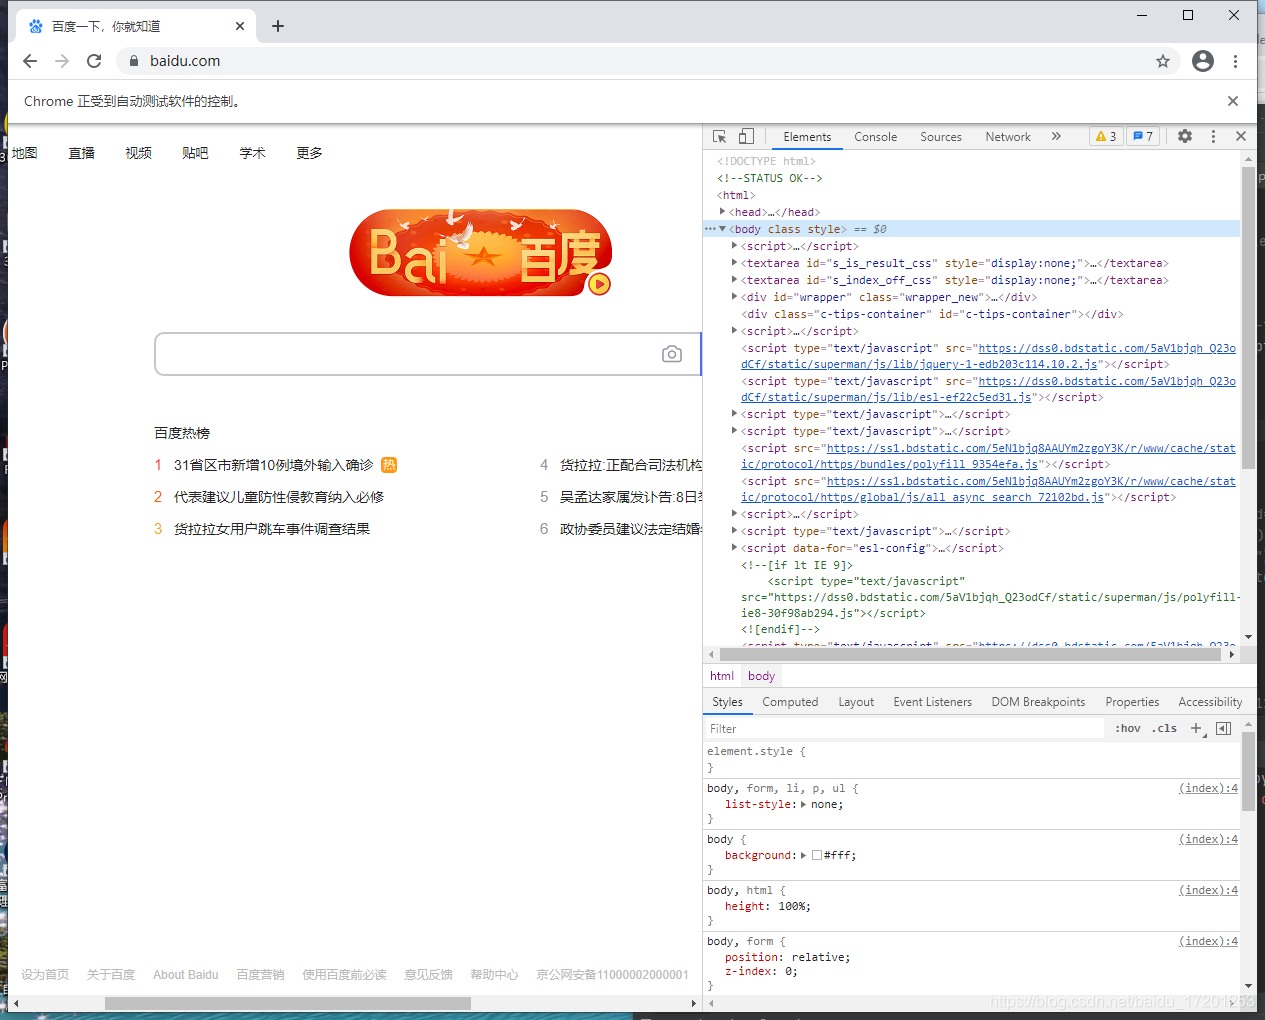Click the camera icon in Baidu search box

pyautogui.click(x=671, y=353)
